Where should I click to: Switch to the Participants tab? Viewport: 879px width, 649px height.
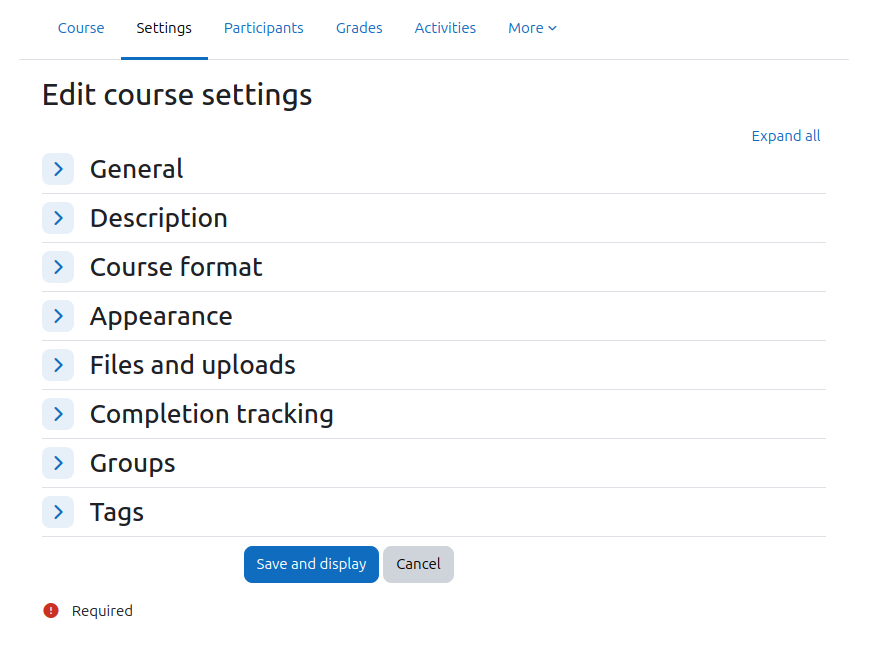click(263, 28)
